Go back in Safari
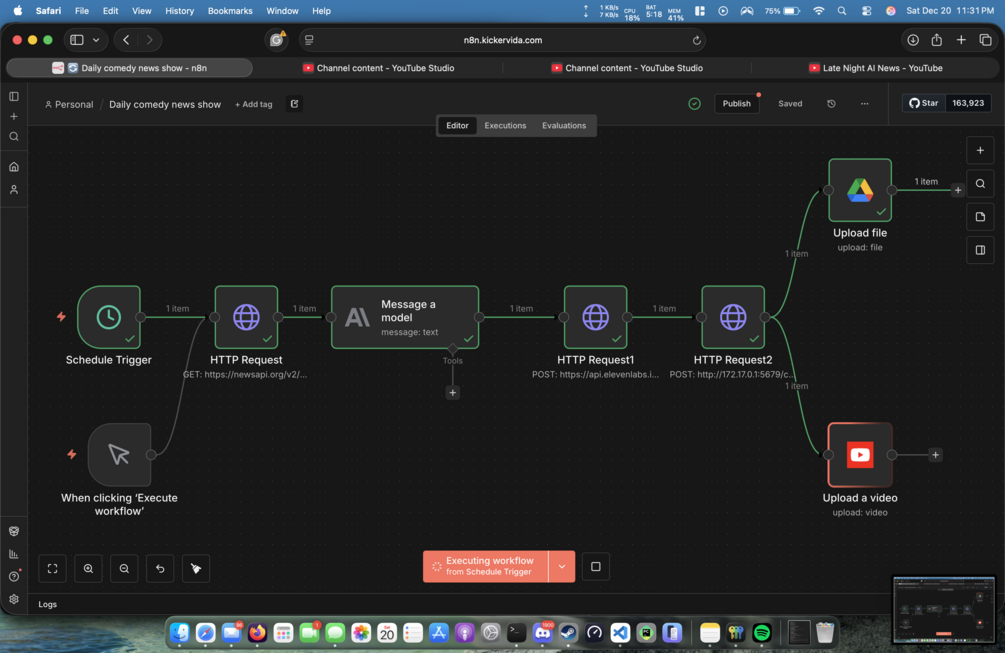This screenshot has width=1005, height=653. 126,40
